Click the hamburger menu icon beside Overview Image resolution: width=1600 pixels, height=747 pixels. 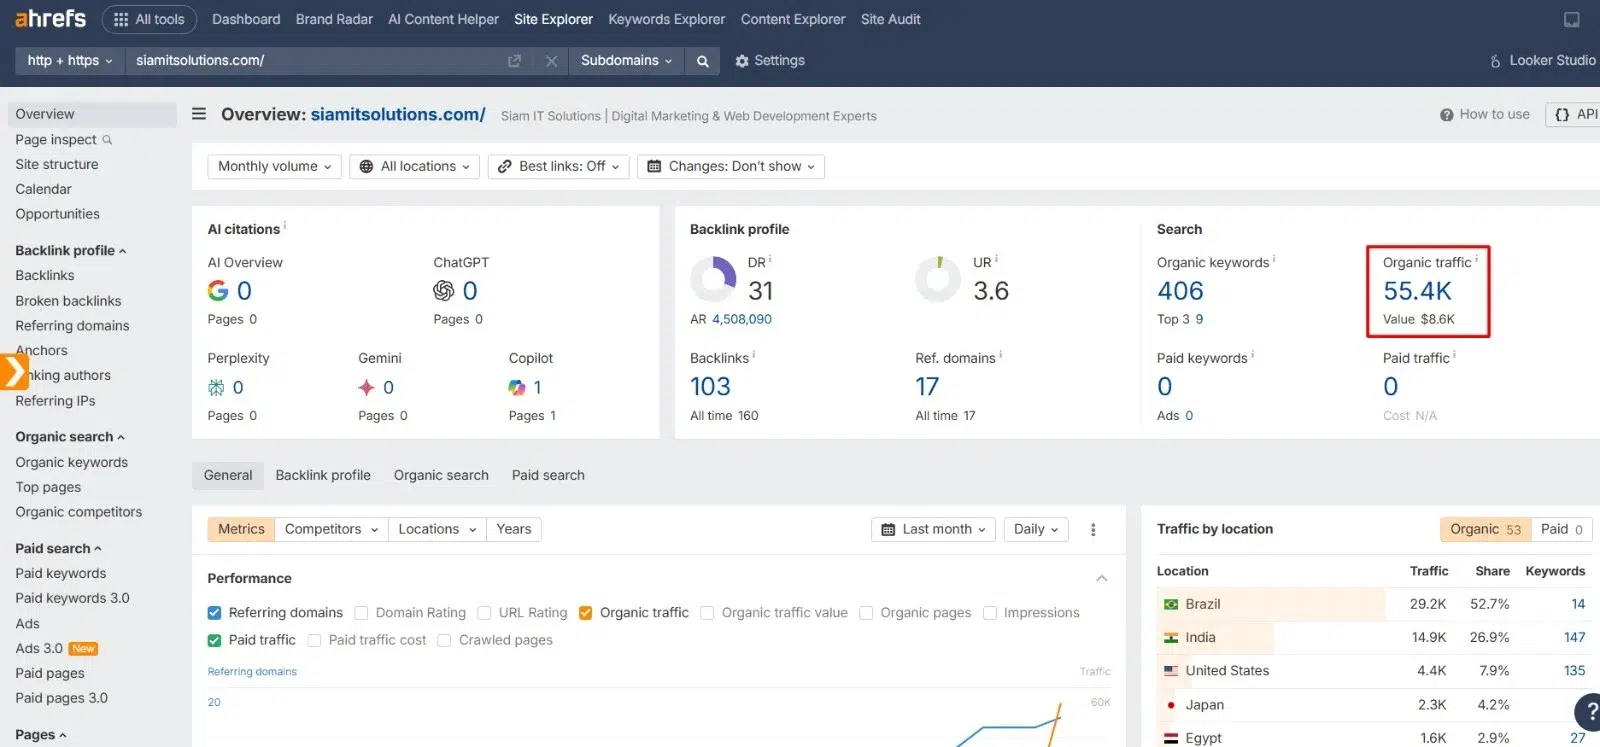(199, 114)
